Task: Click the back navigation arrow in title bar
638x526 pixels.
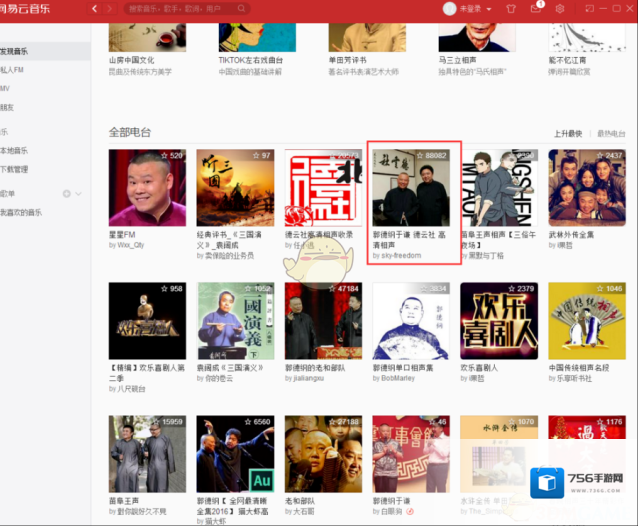Action: pos(94,9)
